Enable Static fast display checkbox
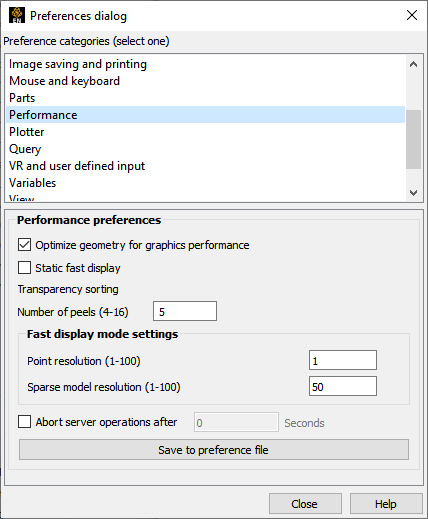This screenshot has height=519, width=428. (x=24, y=268)
